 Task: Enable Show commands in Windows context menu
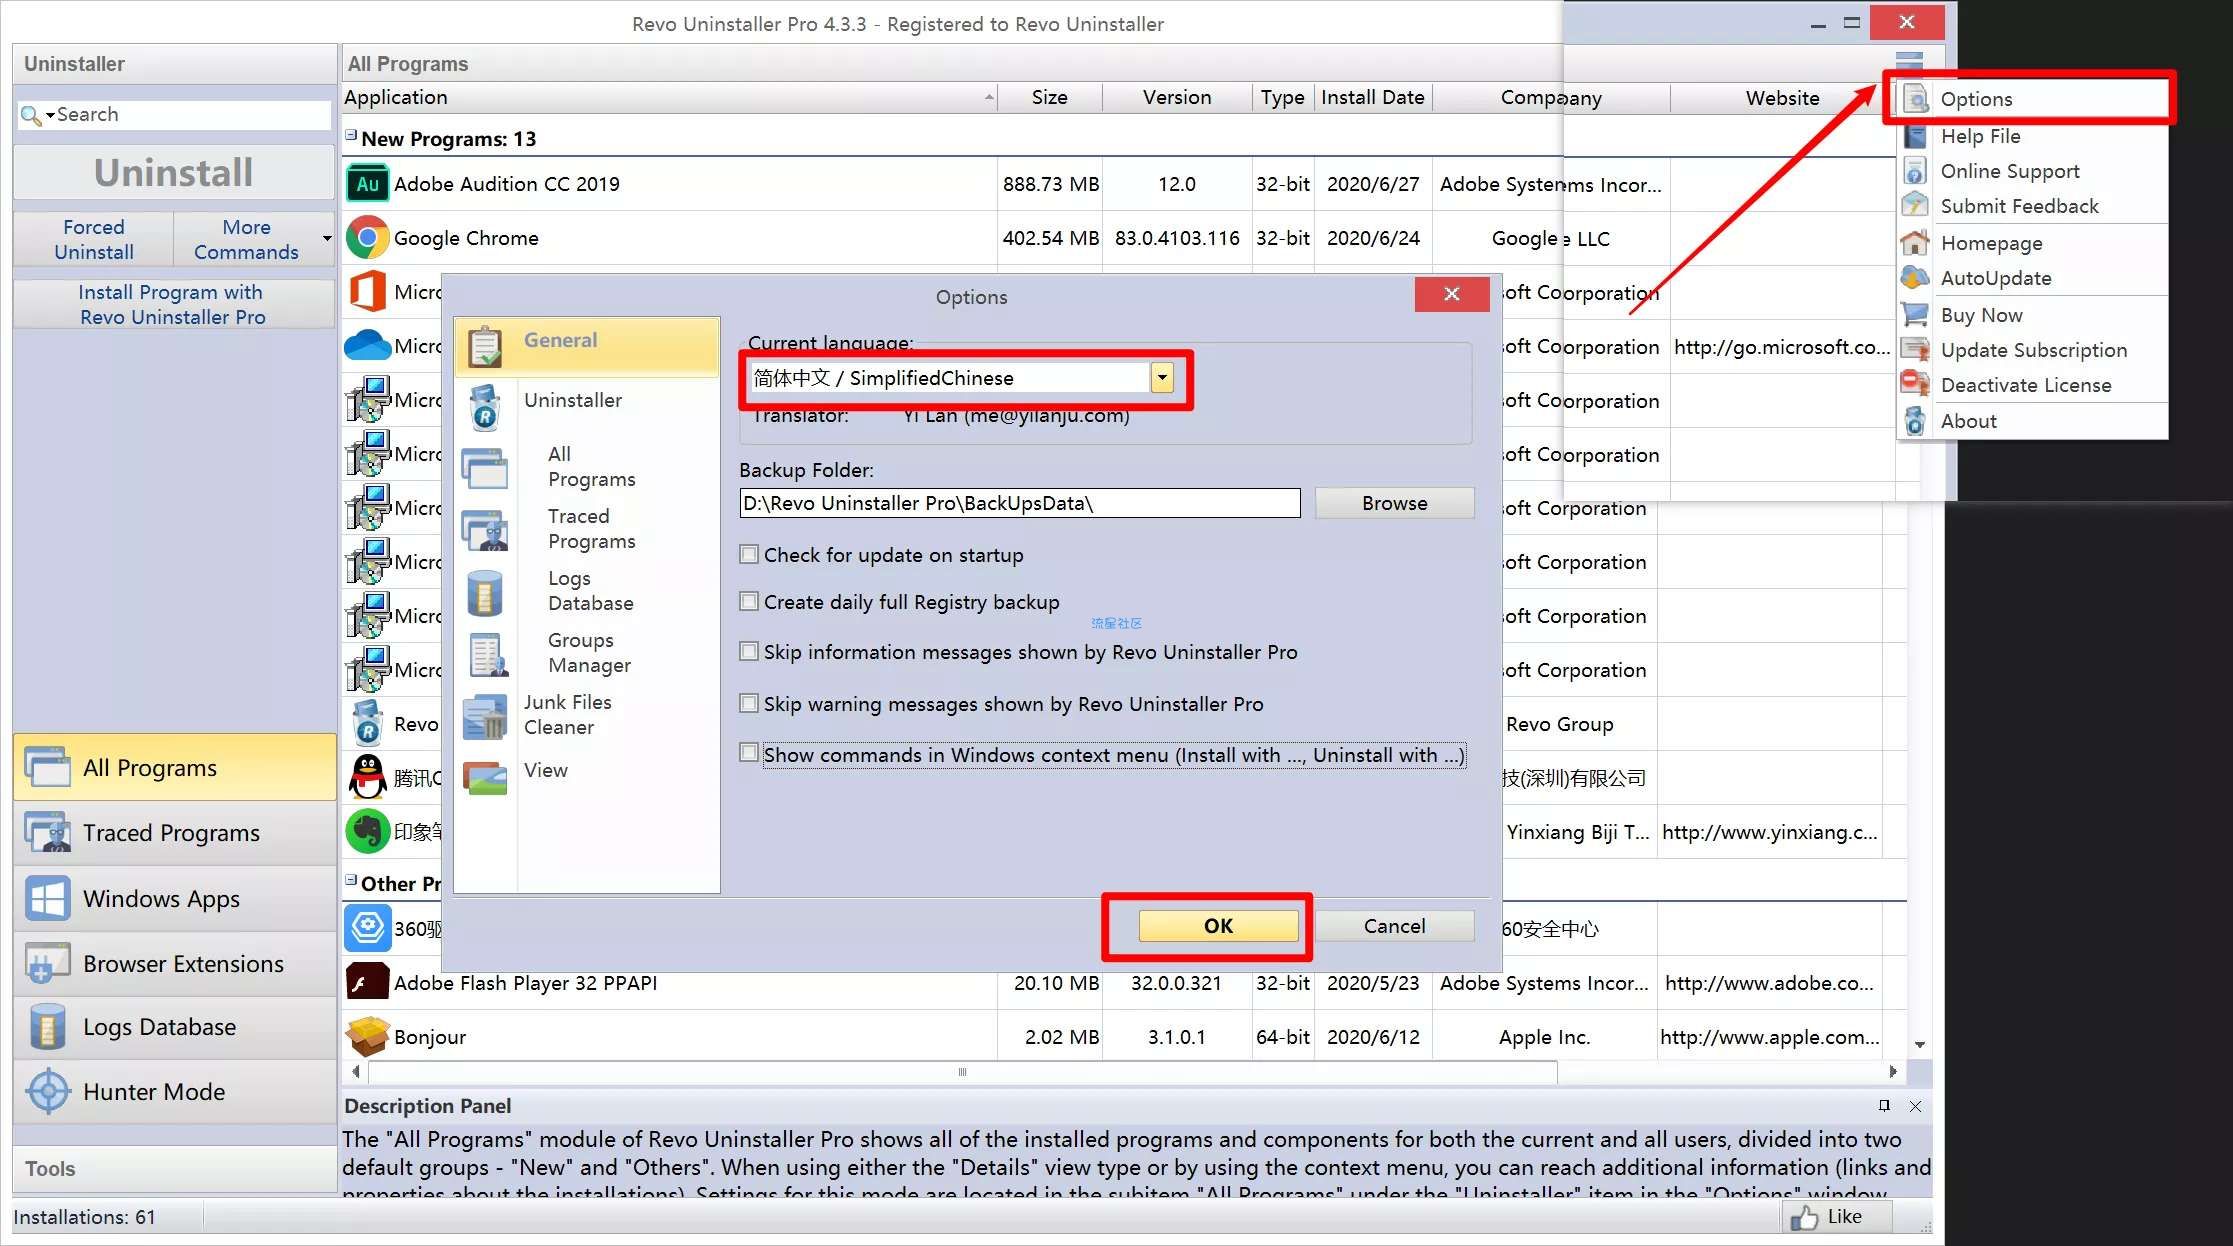pos(748,752)
